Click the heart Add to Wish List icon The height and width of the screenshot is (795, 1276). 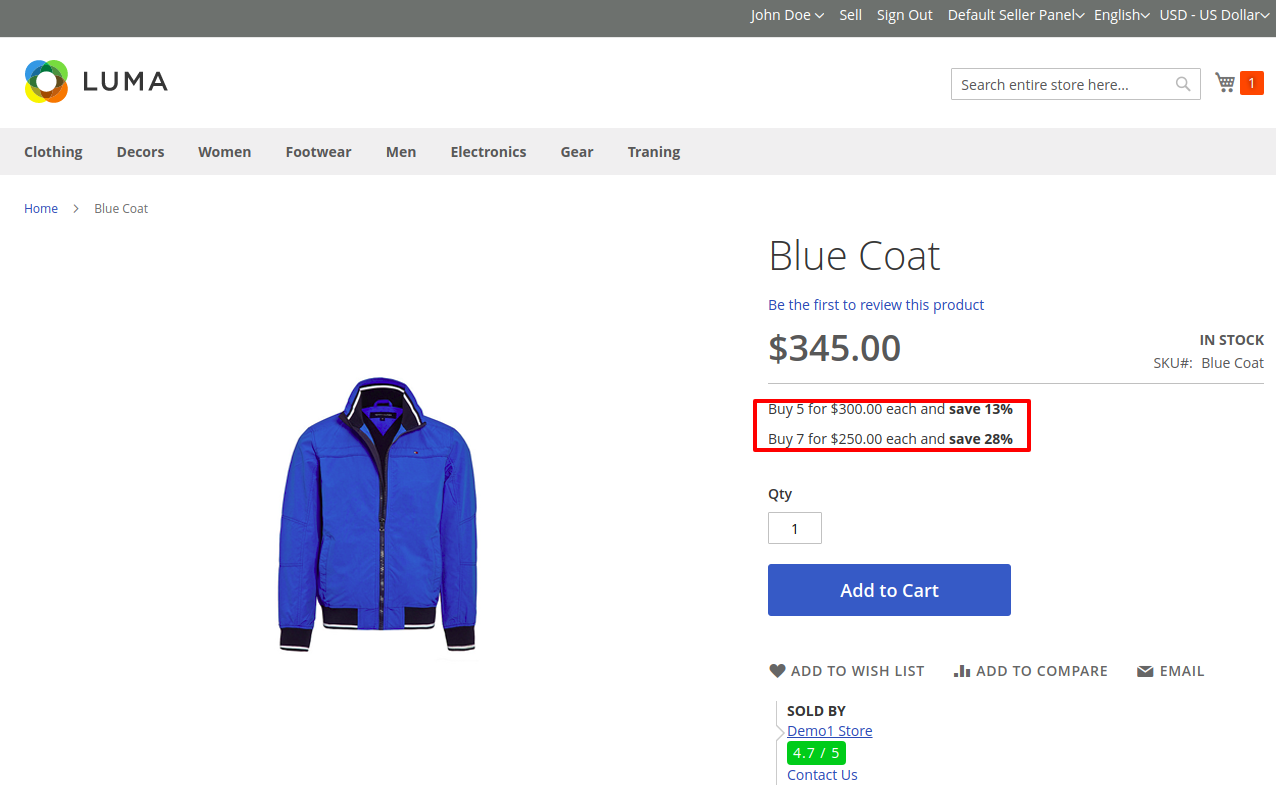(777, 671)
